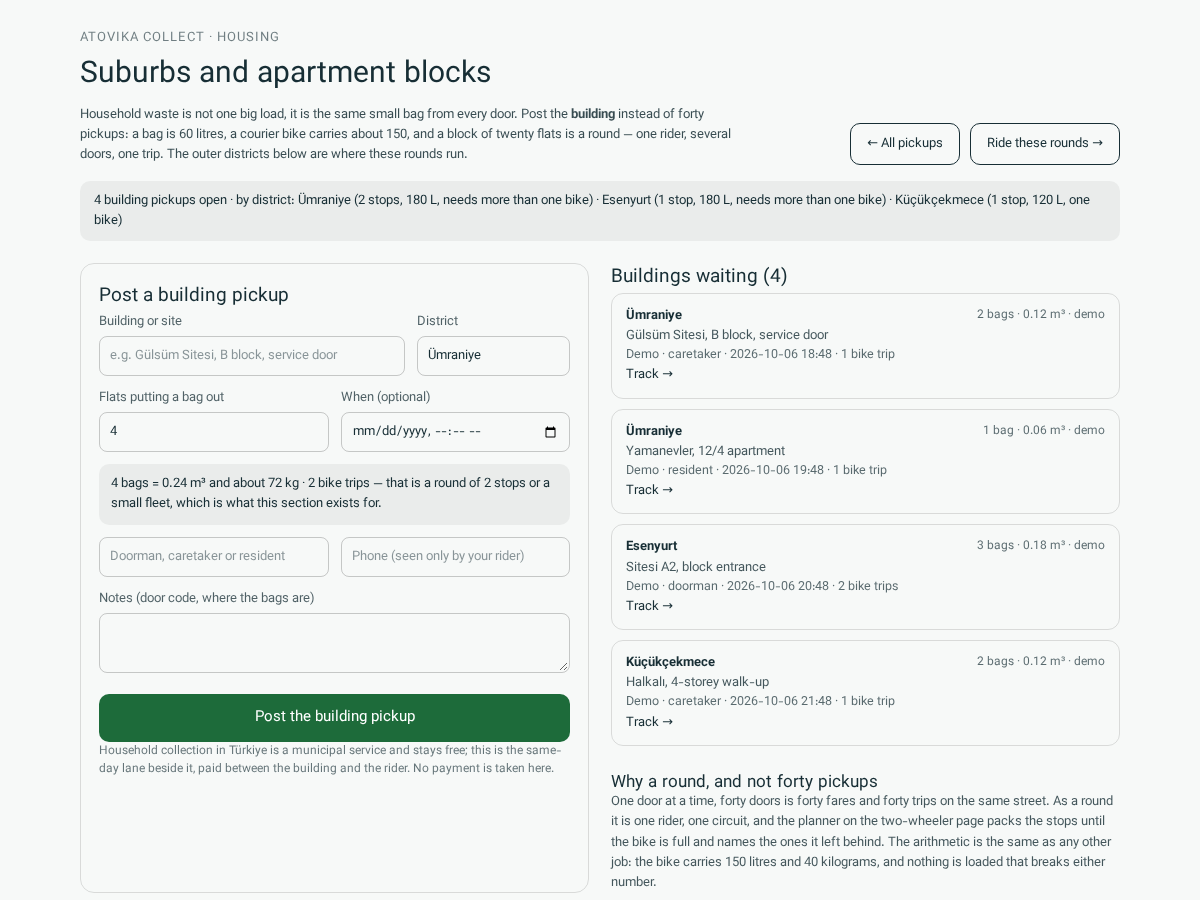This screenshot has height=900, width=1200.
Task: Open the calendar picker icon in the When field
Action: click(x=550, y=432)
